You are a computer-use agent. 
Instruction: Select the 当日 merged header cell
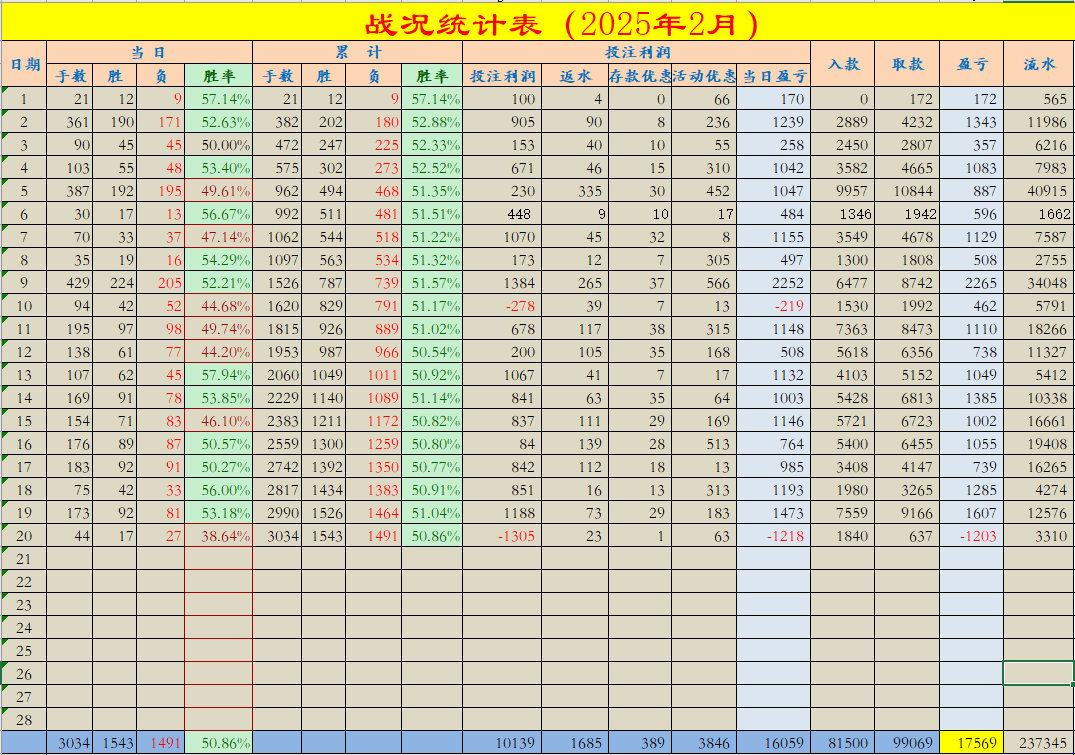point(152,51)
